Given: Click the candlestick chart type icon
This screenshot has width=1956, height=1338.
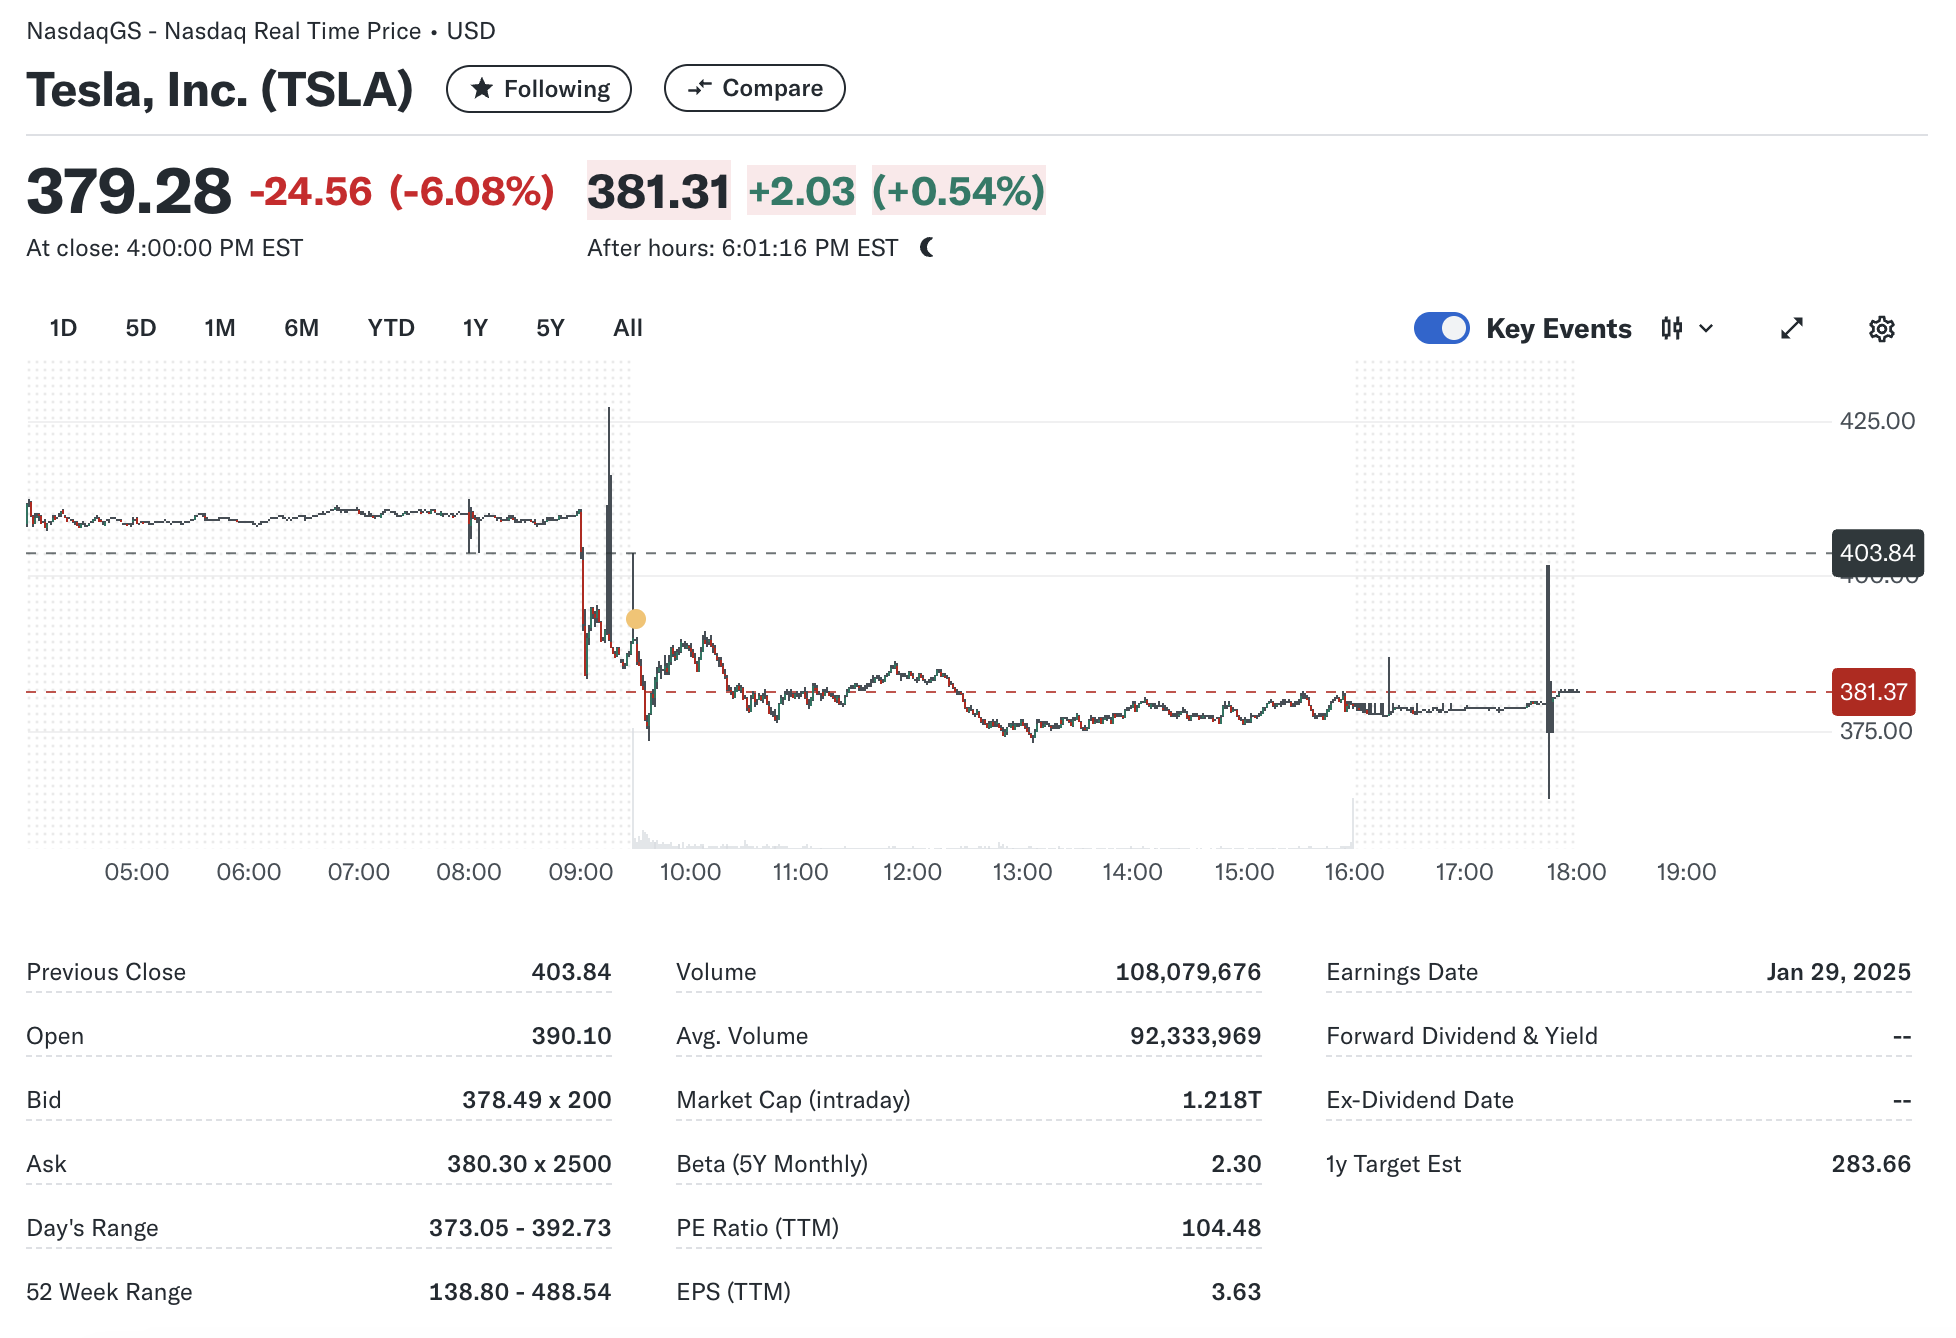Looking at the screenshot, I should click(1671, 328).
